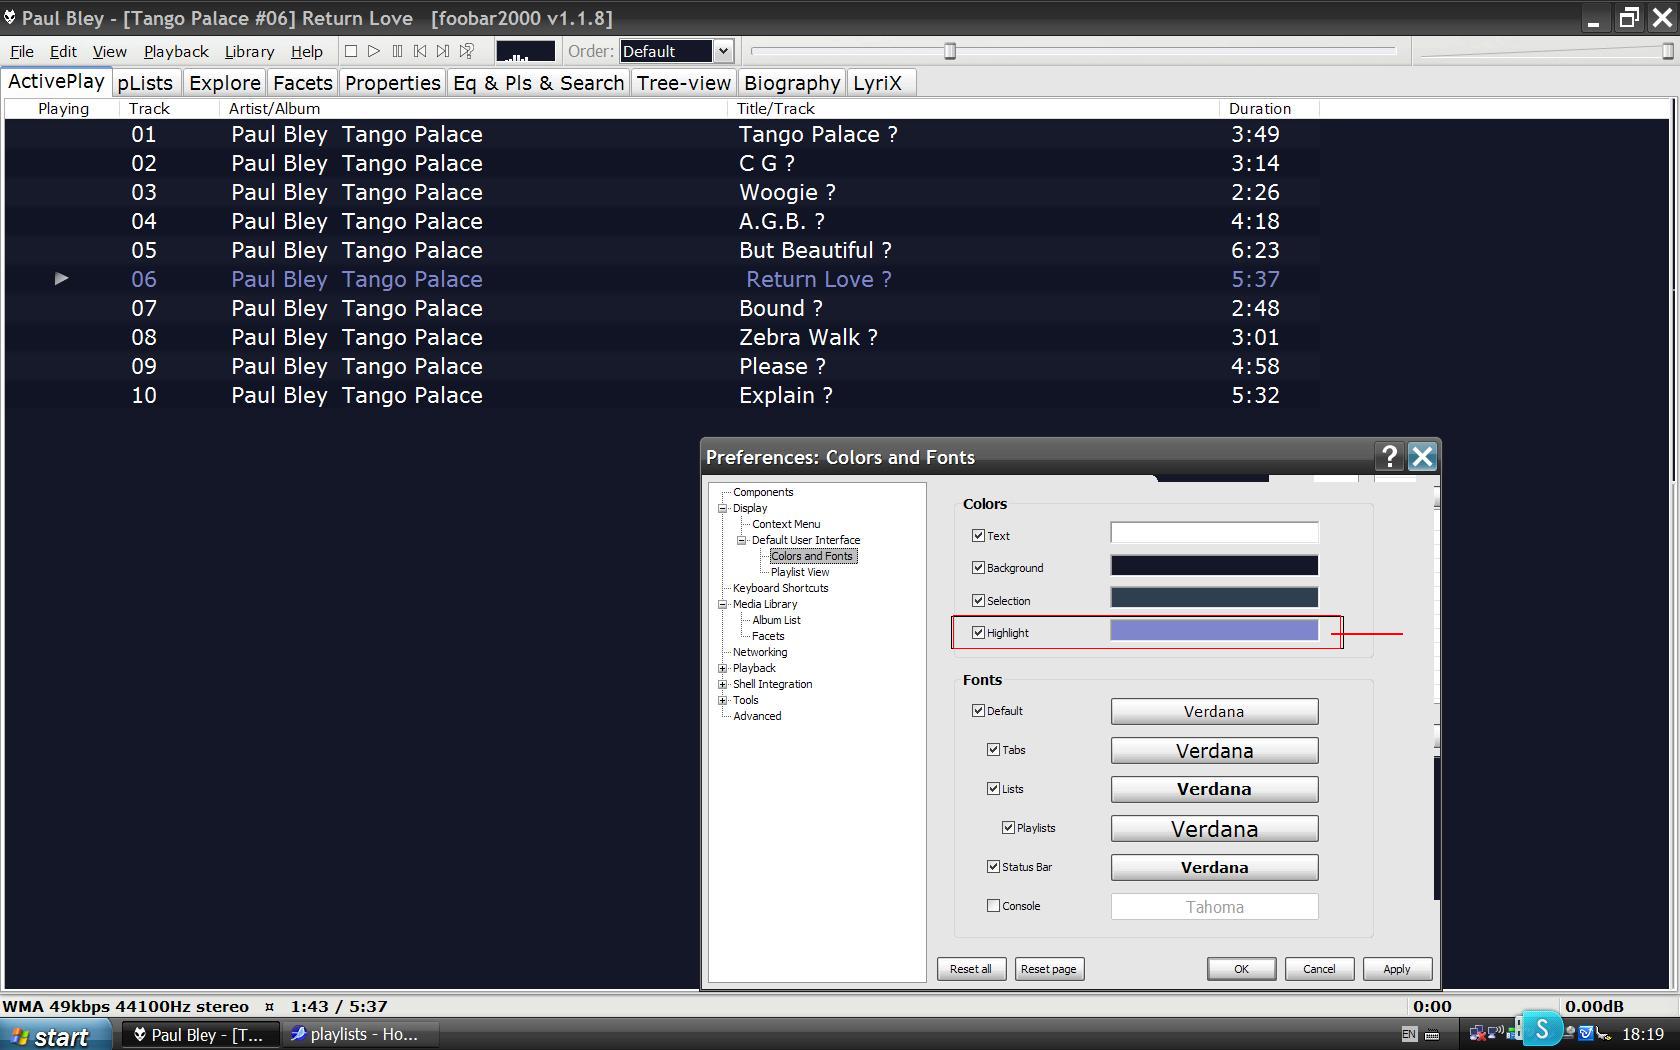Click the Background color swatch
The width and height of the screenshot is (1680, 1050).
click(1214, 566)
